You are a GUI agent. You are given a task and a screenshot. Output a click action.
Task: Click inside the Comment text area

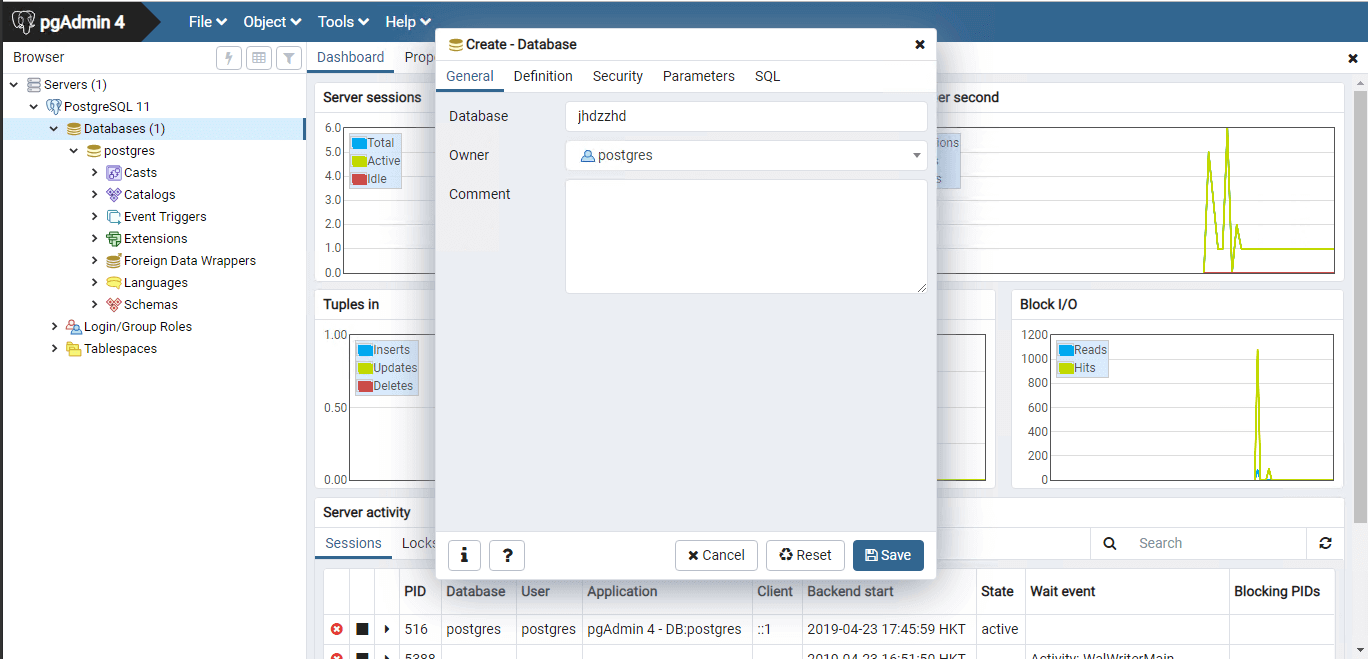(746, 236)
